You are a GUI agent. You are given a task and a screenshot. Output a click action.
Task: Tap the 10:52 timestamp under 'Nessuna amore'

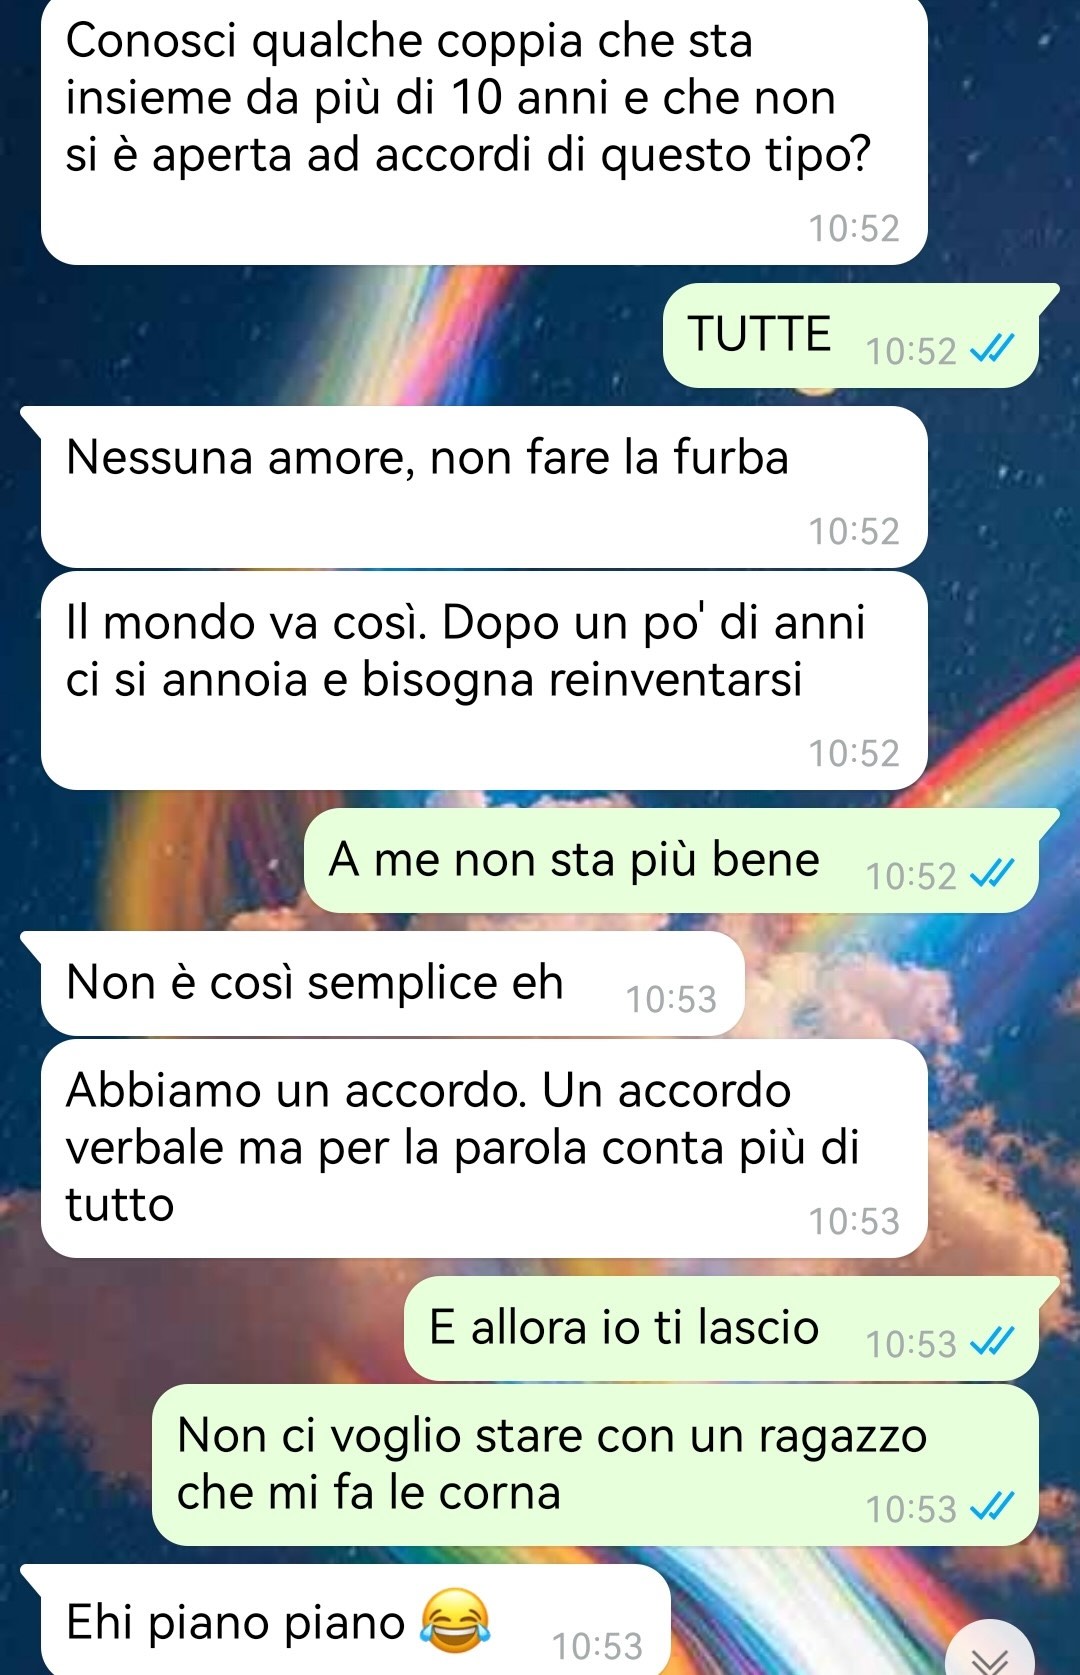(854, 531)
